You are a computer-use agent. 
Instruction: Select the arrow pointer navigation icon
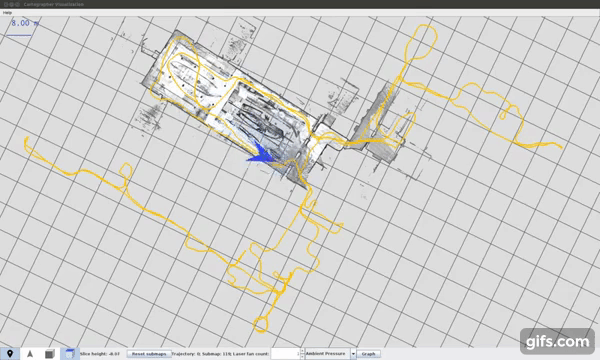pyautogui.click(x=30, y=354)
